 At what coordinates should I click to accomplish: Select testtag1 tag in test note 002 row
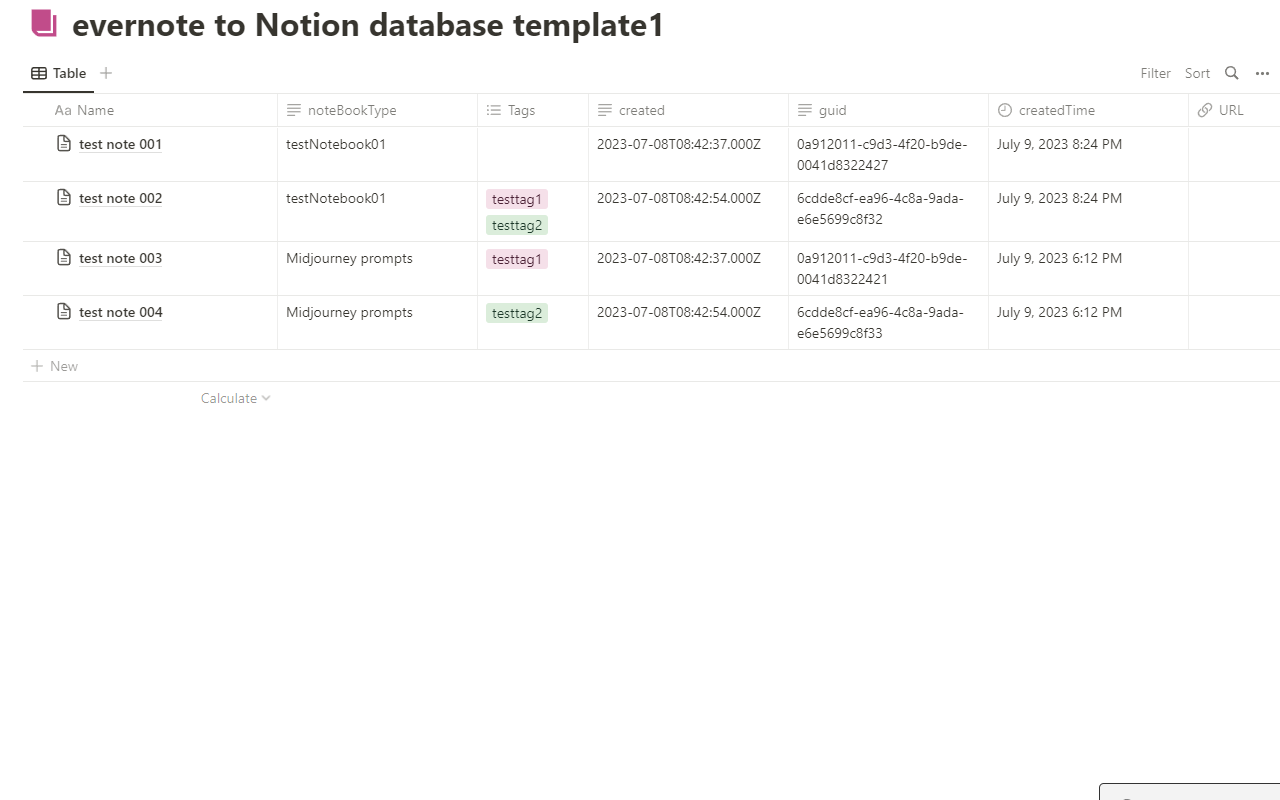point(517,199)
